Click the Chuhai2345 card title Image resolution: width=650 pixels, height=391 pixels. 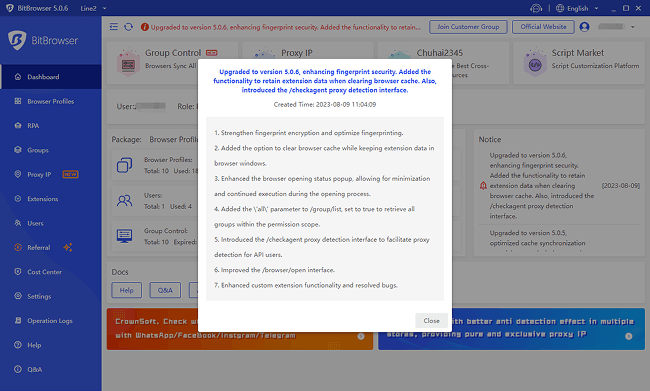[439, 53]
